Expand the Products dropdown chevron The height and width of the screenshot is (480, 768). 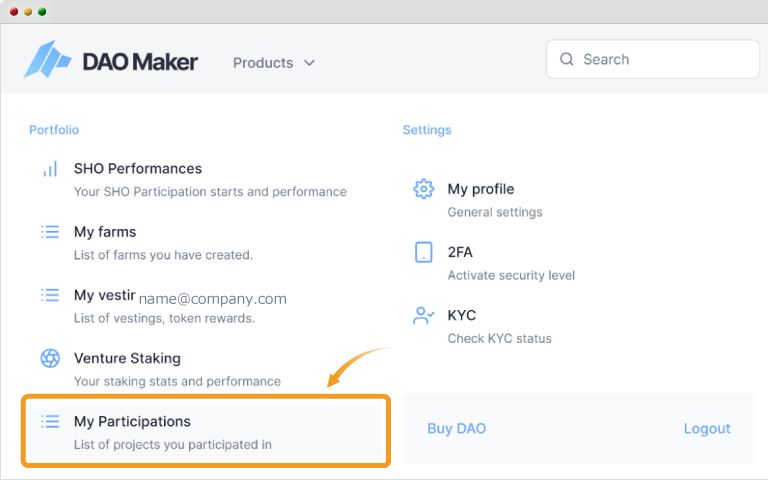309,63
